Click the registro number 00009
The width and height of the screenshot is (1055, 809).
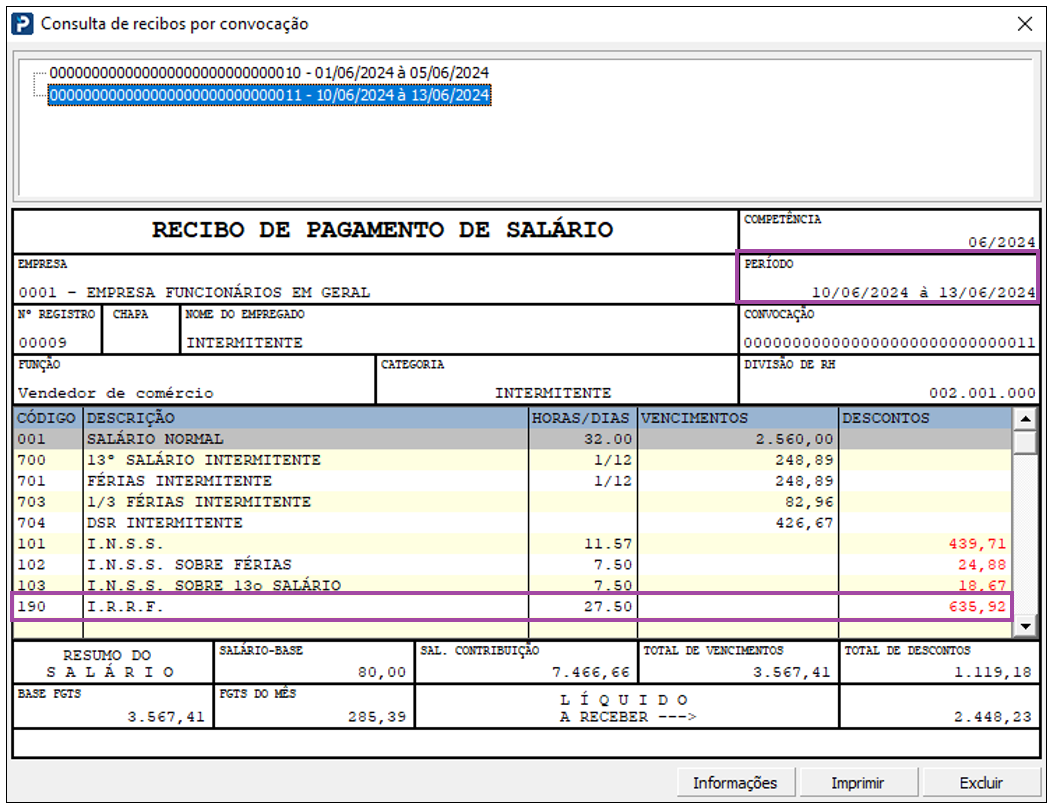42,343
